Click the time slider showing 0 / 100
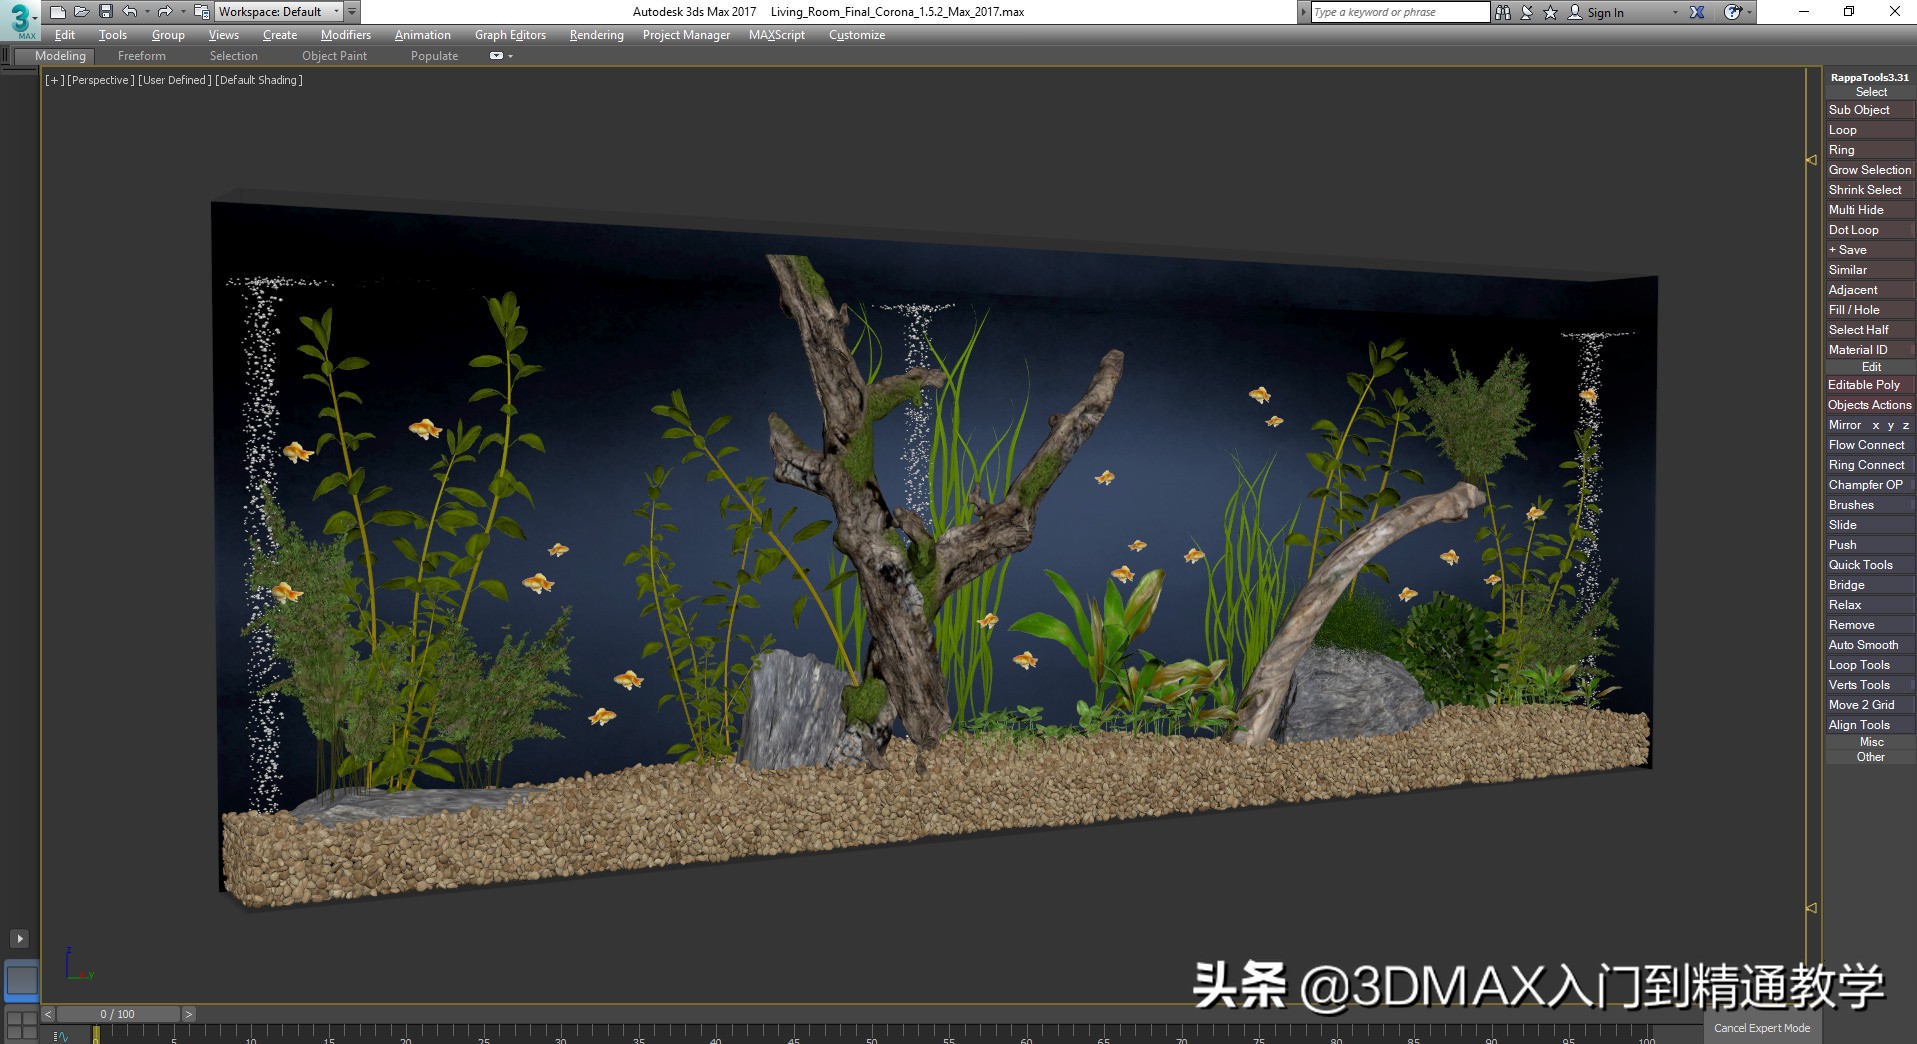Viewport: 1917px width, 1044px height. 117,1014
